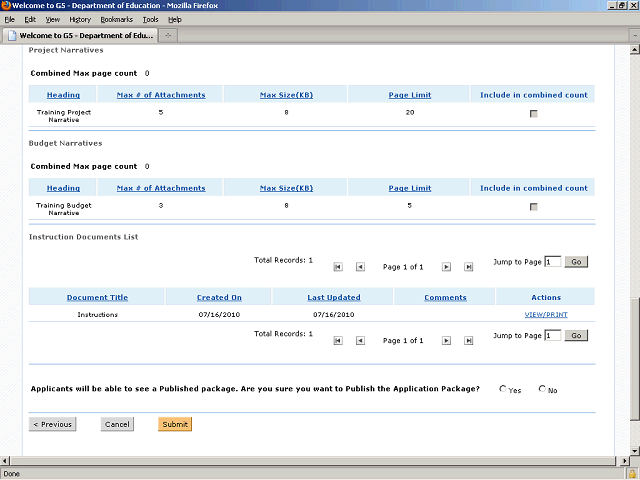
Task: Sort Project Narratives by Max Size(KB)
Action: pos(287,95)
